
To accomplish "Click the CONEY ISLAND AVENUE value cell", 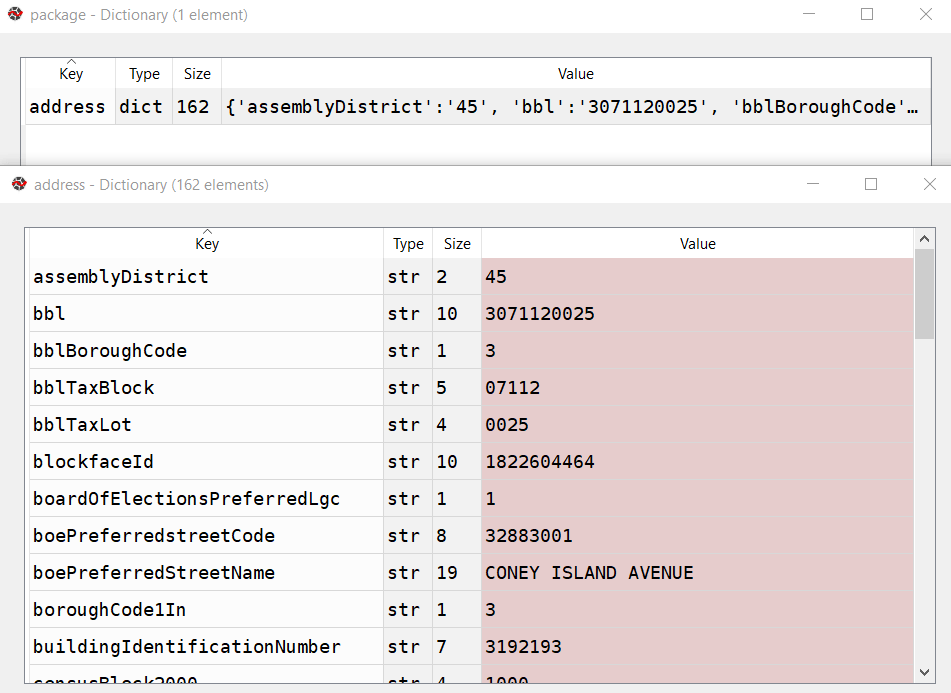I will click(589, 572).
